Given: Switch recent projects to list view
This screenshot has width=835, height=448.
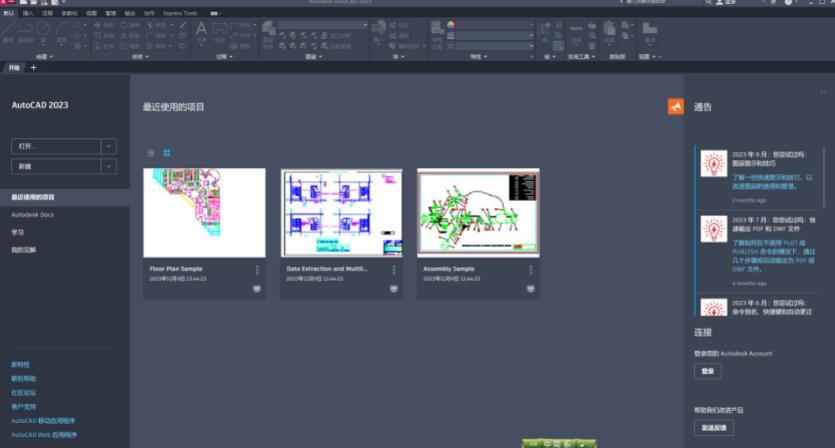Looking at the screenshot, I should 151,153.
